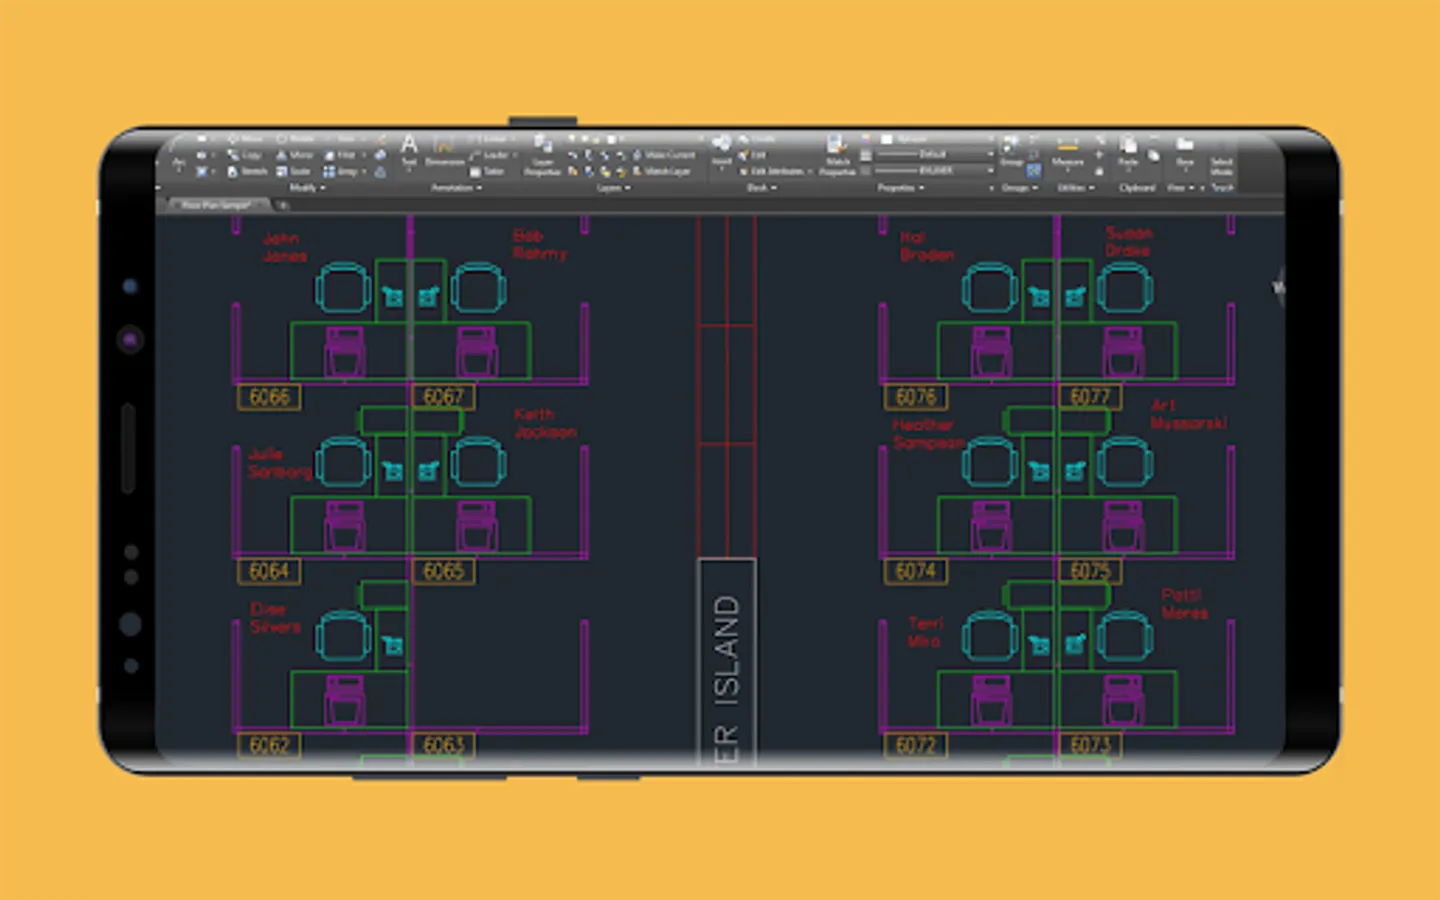Click the large Text tool icon
The width and height of the screenshot is (1440, 900).
click(409, 146)
